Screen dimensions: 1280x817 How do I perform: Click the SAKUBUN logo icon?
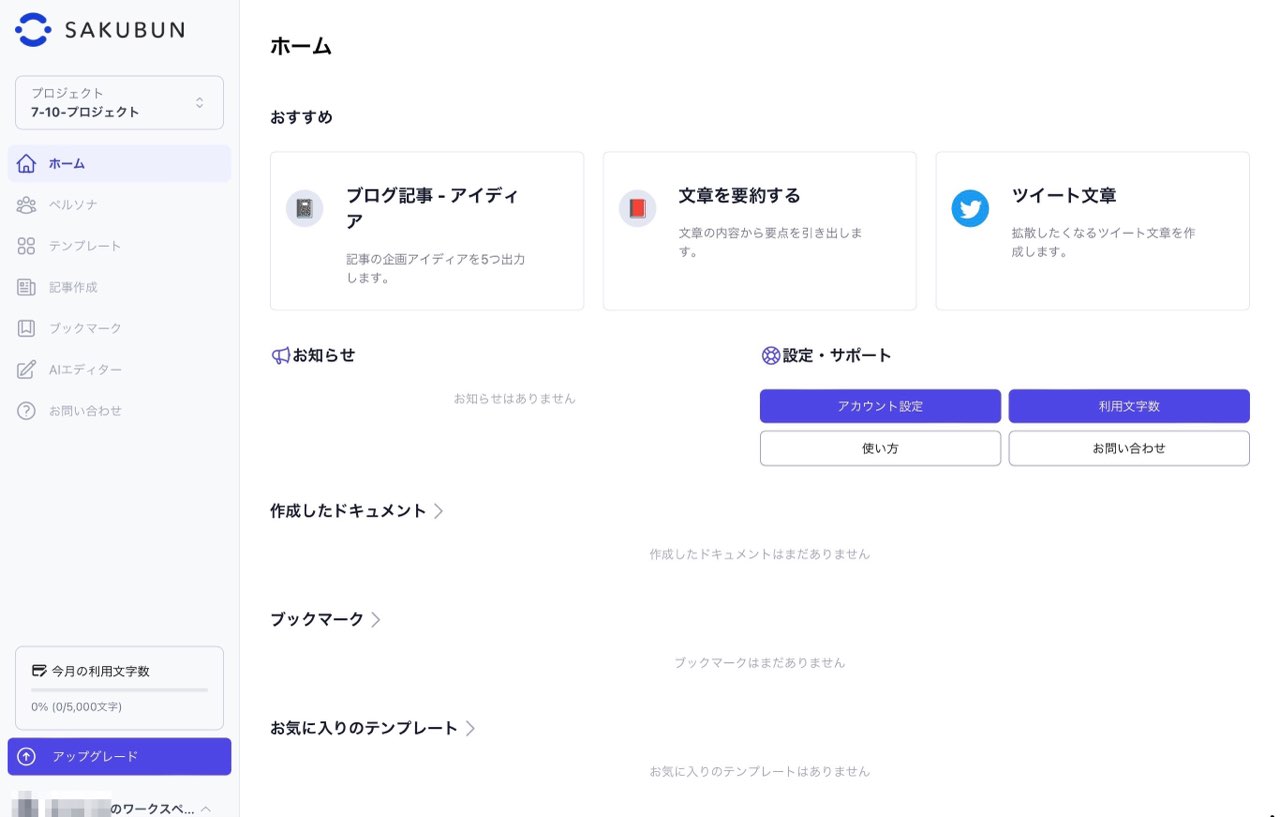34,30
